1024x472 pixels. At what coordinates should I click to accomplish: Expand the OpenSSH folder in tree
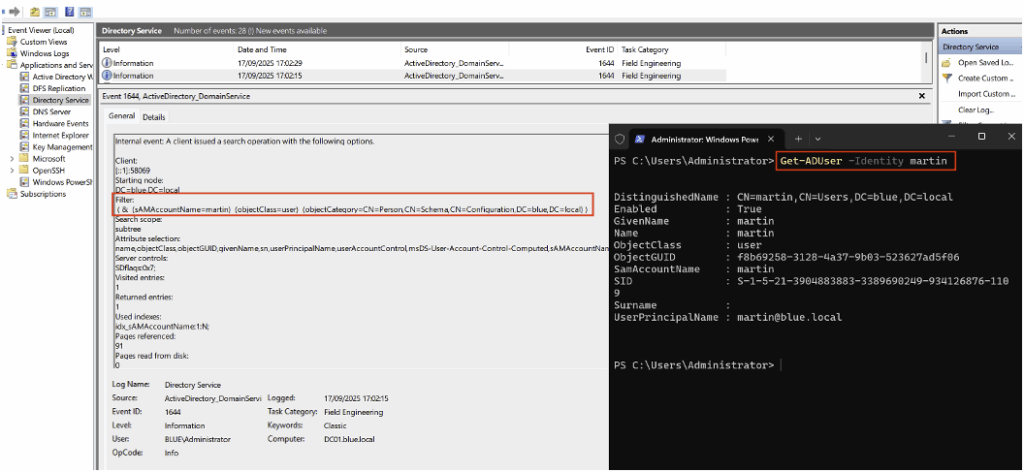(x=12, y=170)
